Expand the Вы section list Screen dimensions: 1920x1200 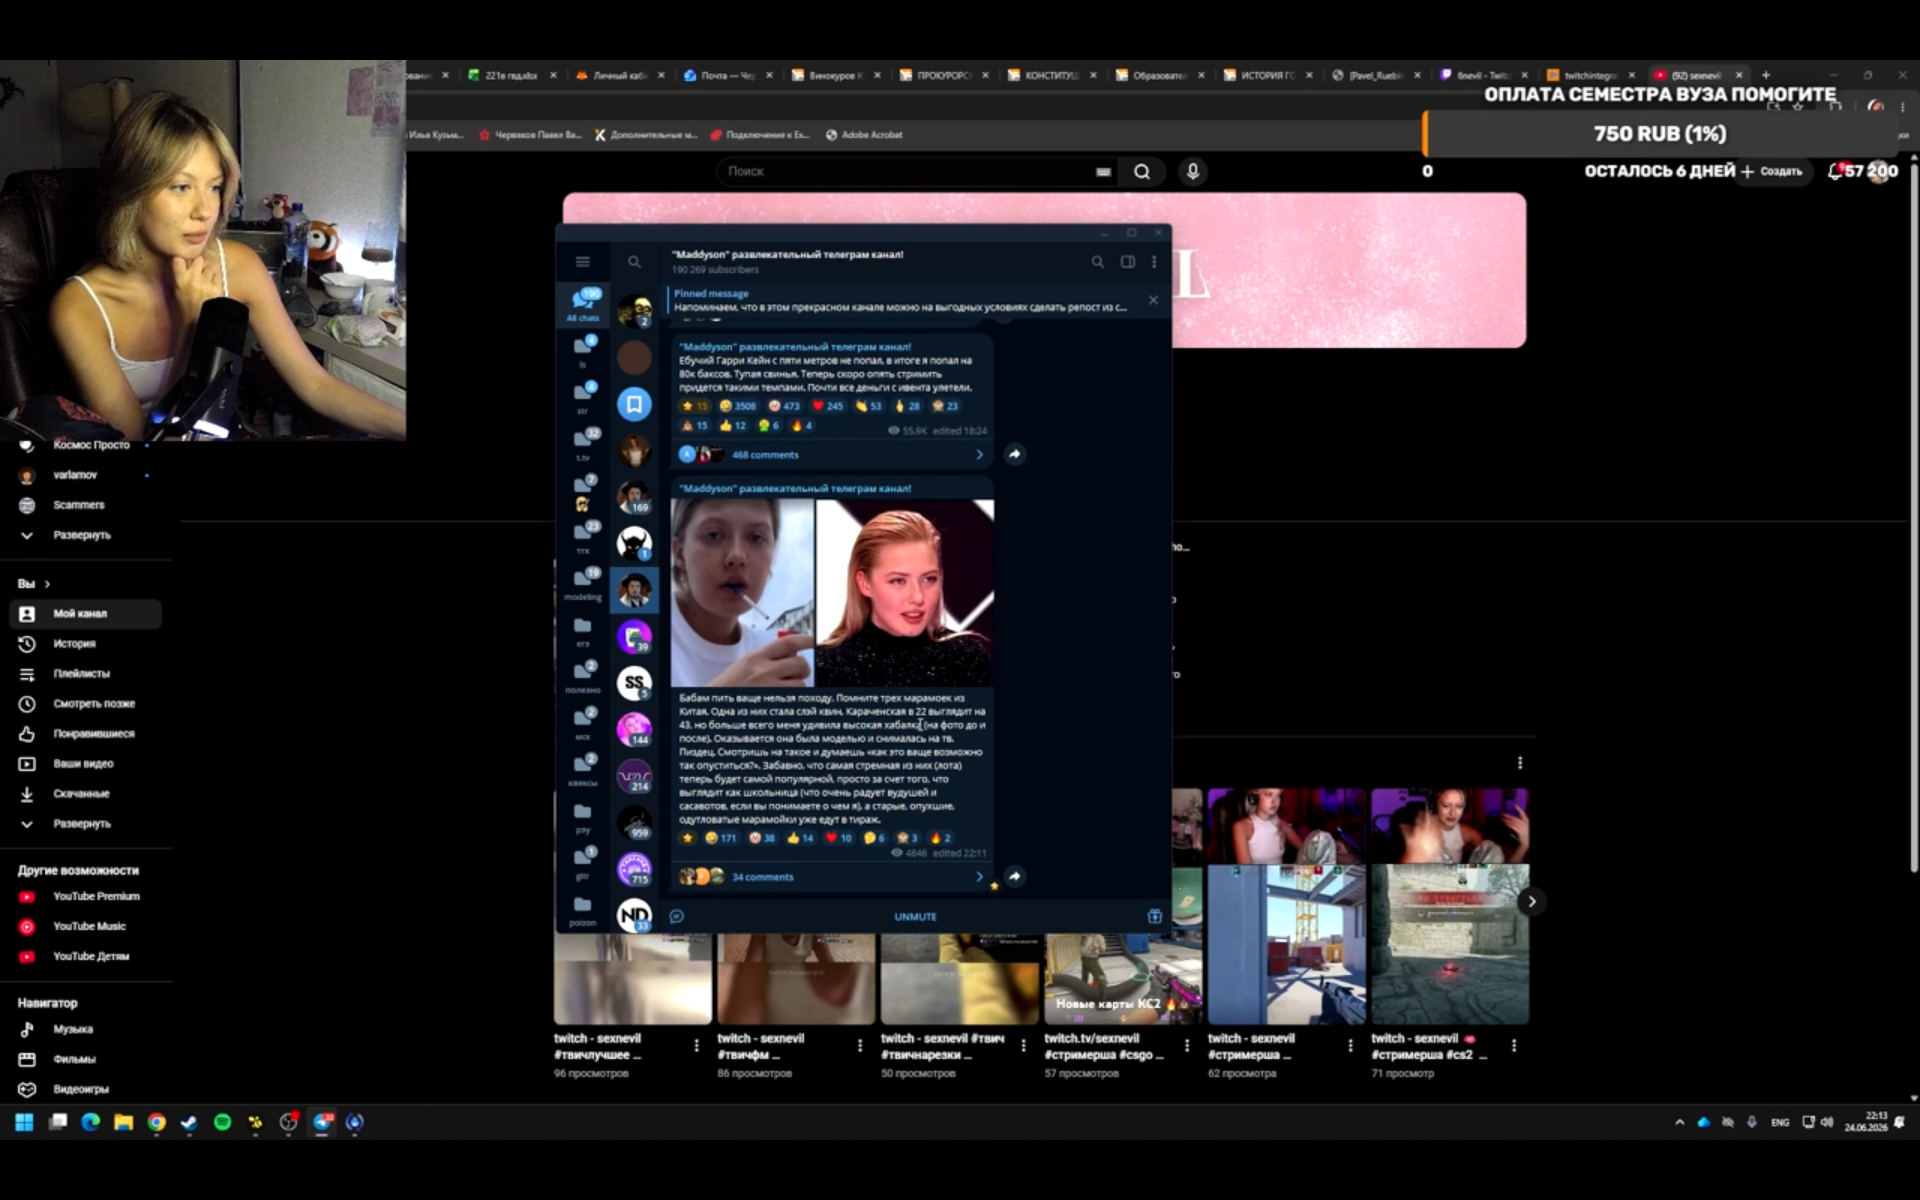tap(85, 824)
